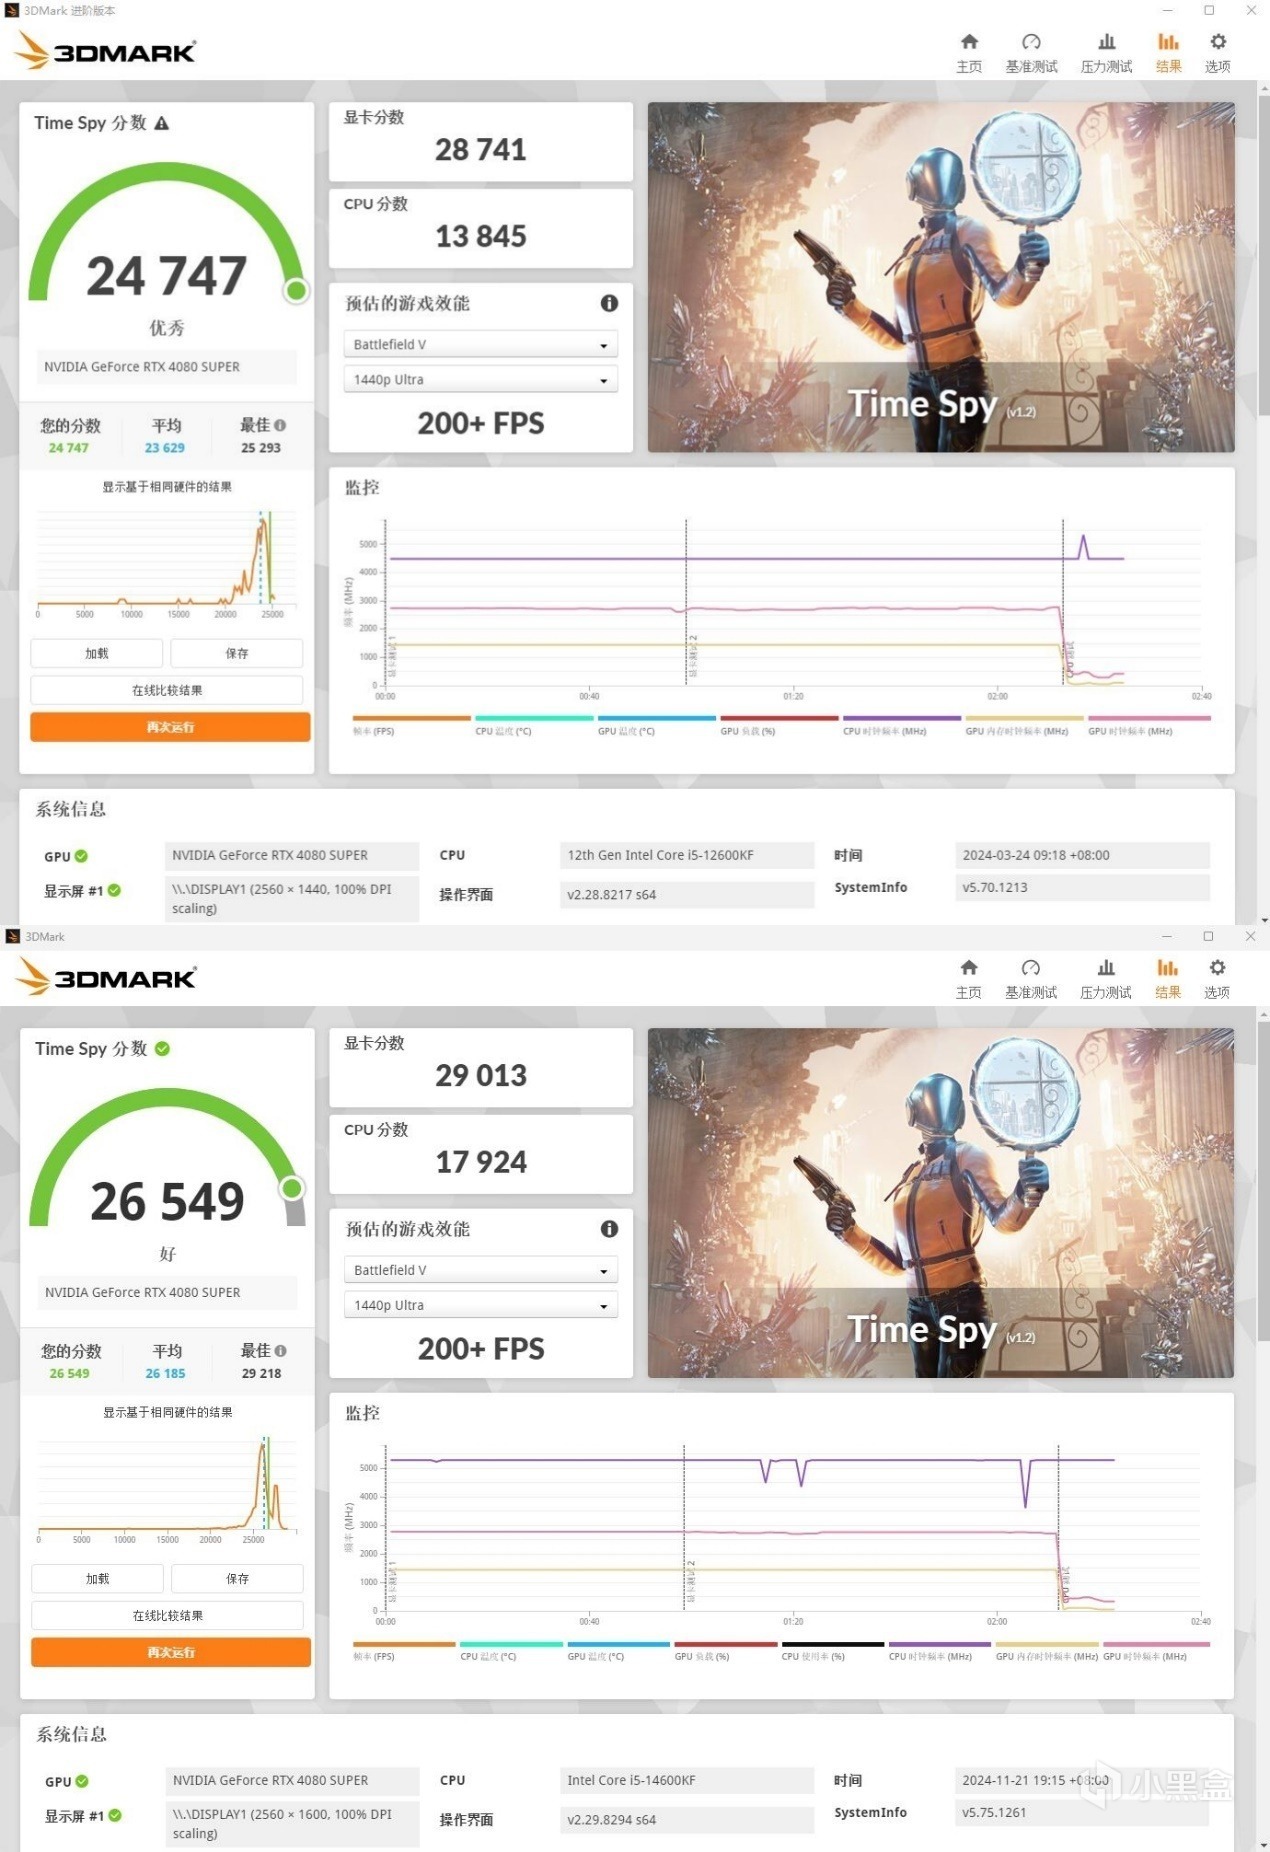Viewport: 1270px width, 1852px height.
Task: Toggle the GPU 温度 legend in the 24 747 window
Action: [x=656, y=724]
